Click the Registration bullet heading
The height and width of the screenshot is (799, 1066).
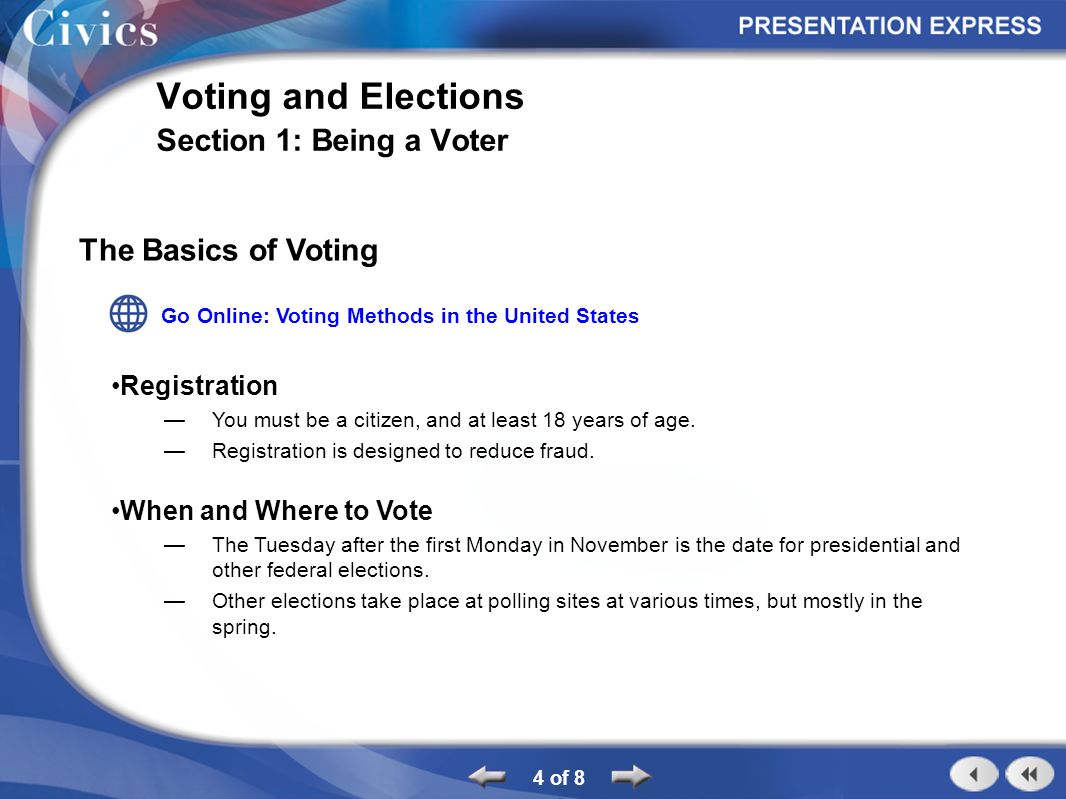tap(194, 386)
